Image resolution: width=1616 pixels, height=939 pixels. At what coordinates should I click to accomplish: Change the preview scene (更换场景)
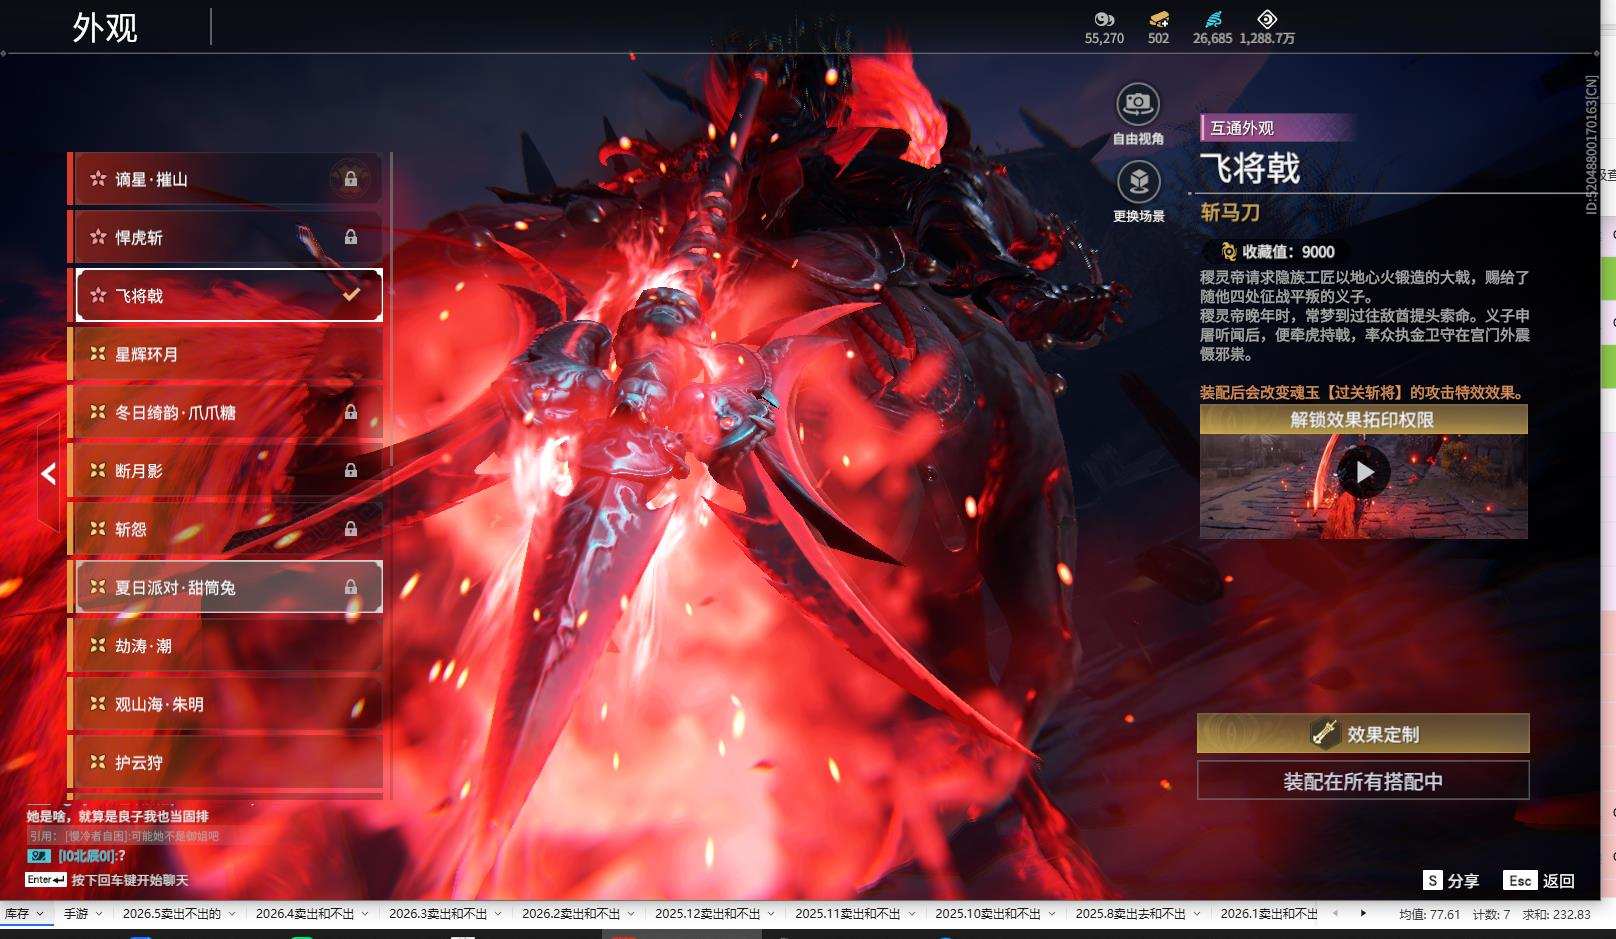[1138, 182]
